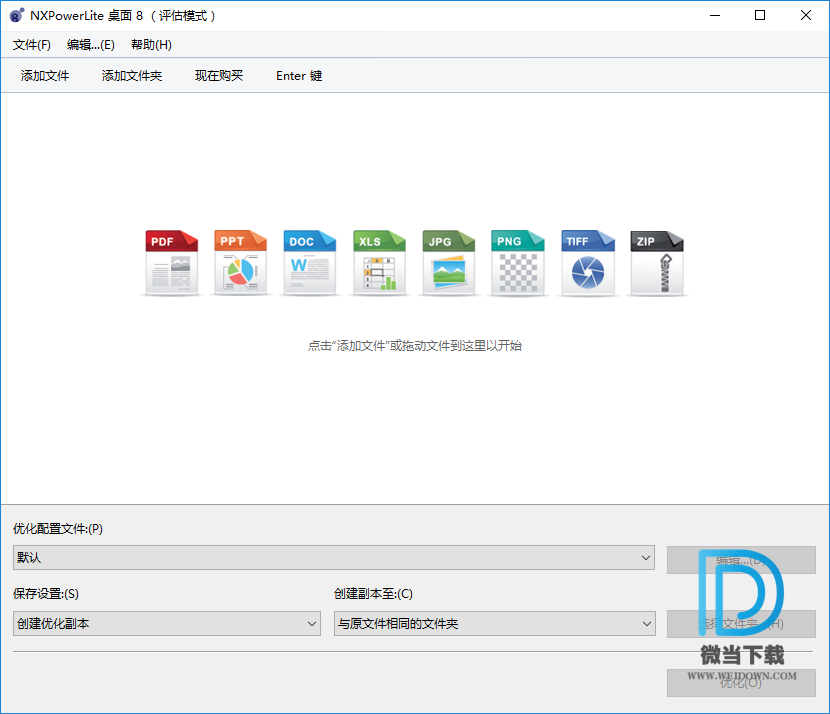Expand the 保存设置 dropdown showing 创建优化副本
Viewport: 830px width, 714px height.
pos(167,623)
